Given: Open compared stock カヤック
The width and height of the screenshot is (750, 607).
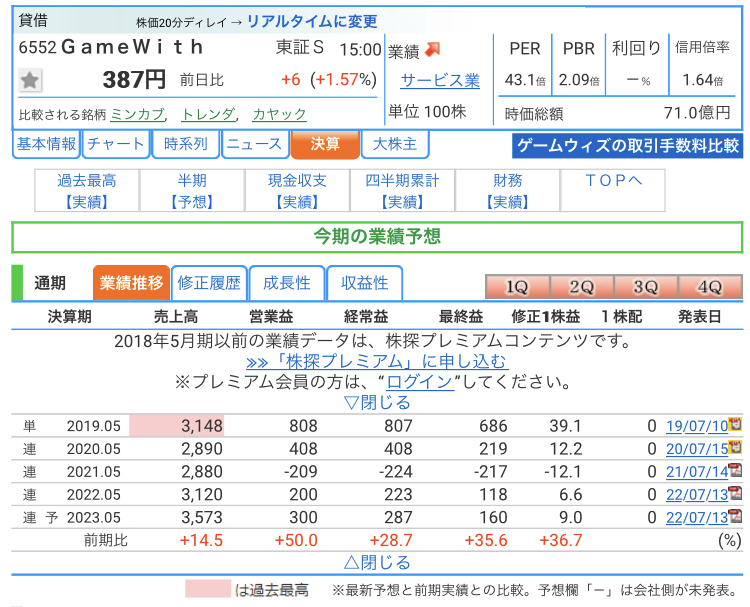Looking at the screenshot, I should [279, 114].
